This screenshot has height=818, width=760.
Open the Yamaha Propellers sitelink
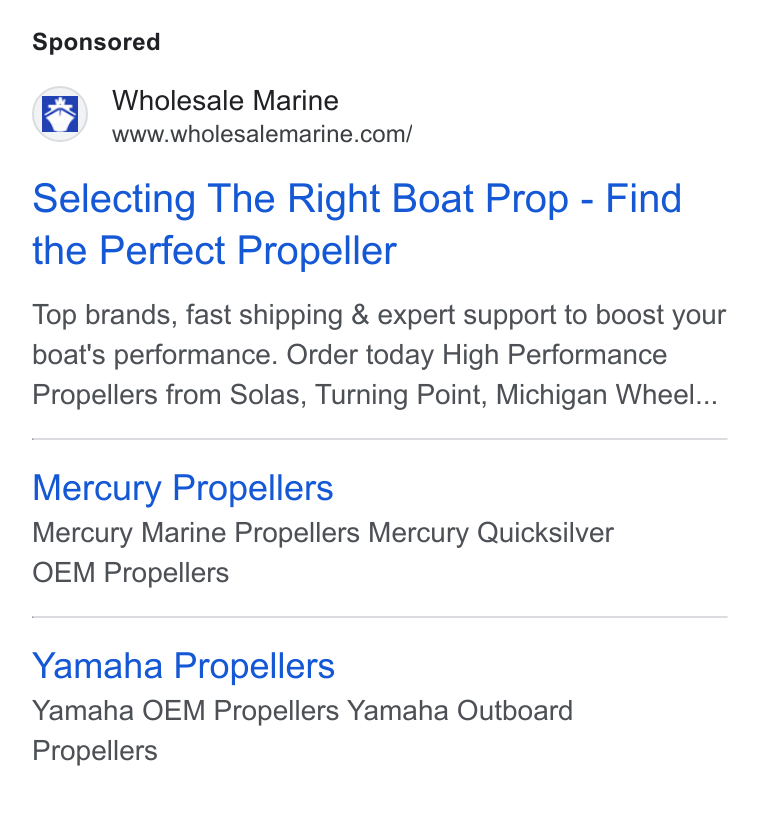click(183, 666)
